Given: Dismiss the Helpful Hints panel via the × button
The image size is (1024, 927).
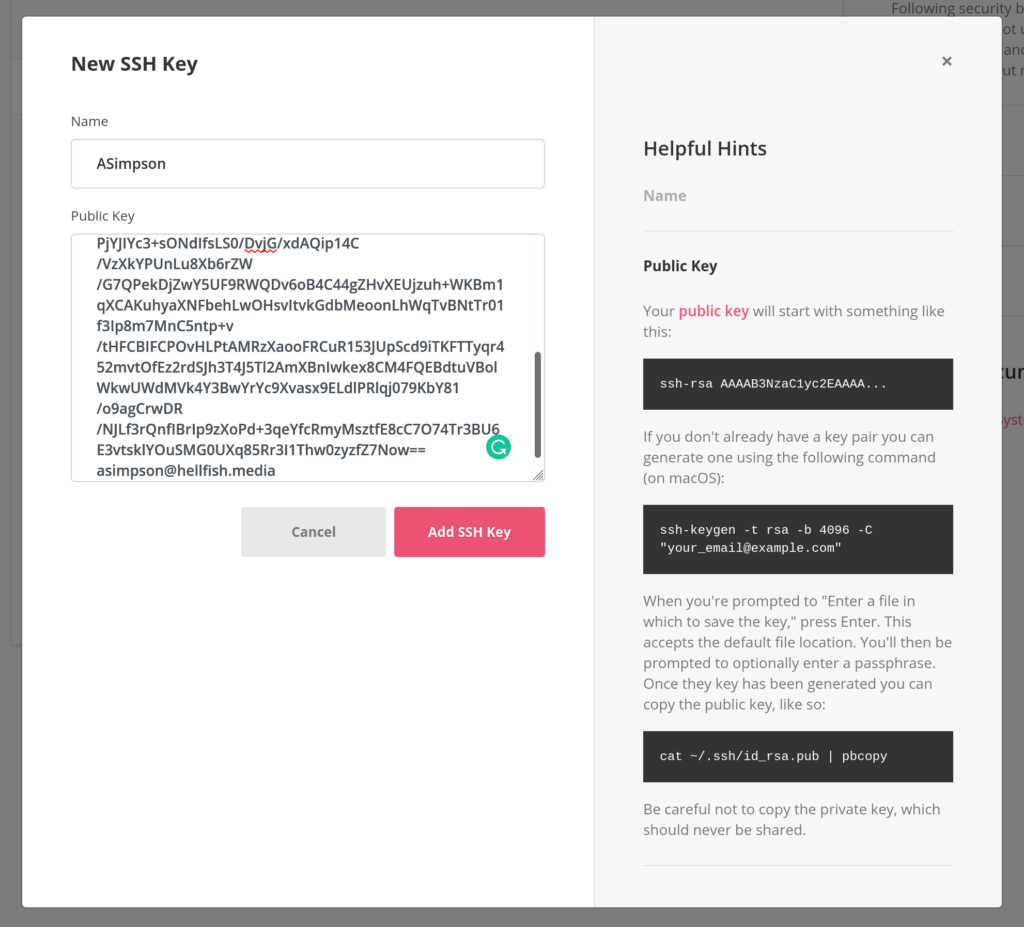Looking at the screenshot, I should 946,61.
